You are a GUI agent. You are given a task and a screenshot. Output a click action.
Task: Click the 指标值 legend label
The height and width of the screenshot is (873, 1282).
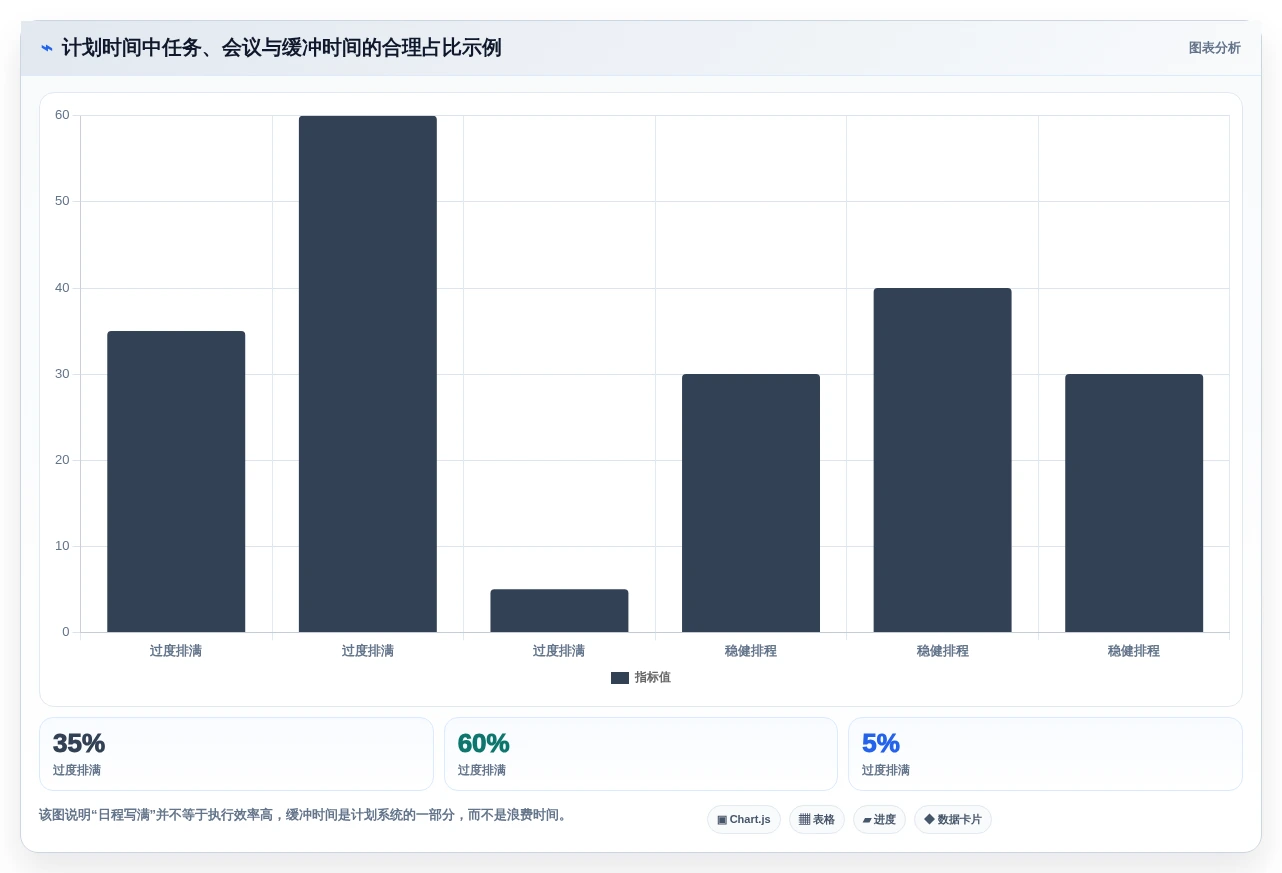coord(652,678)
